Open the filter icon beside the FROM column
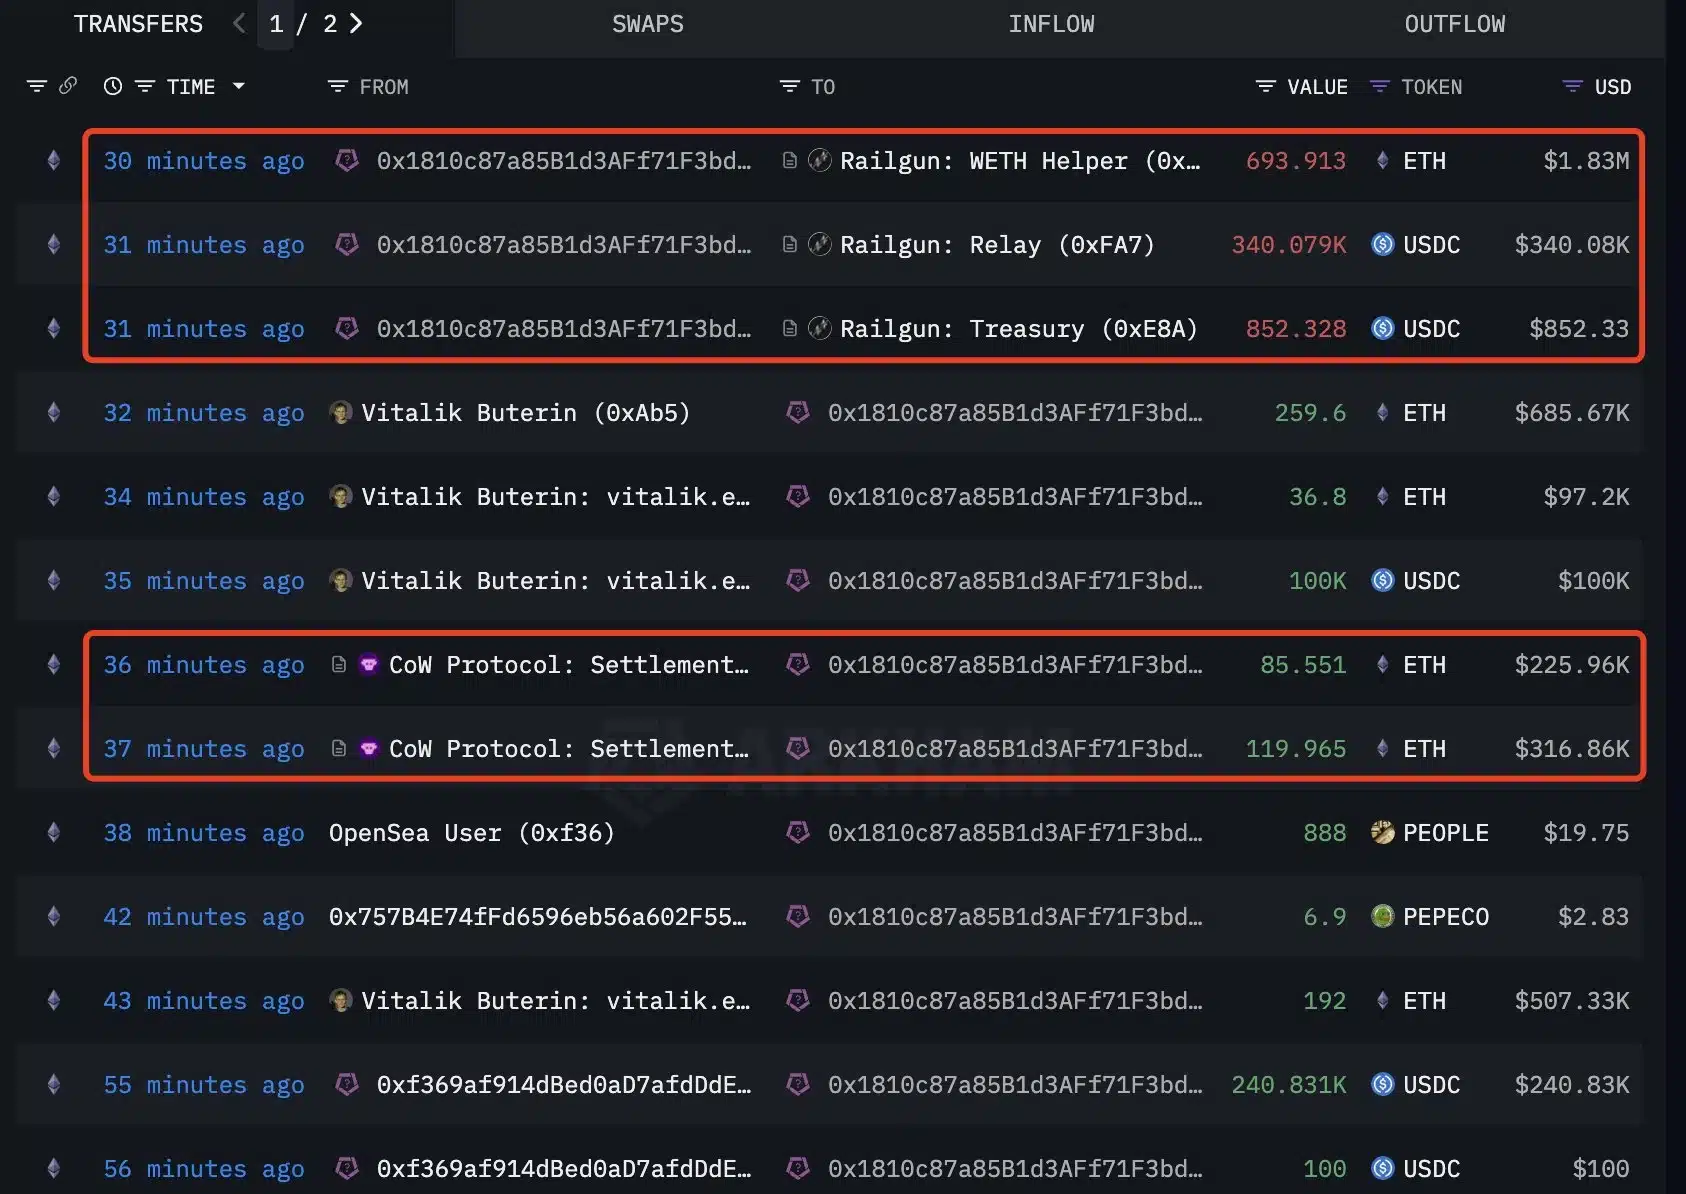Image resolution: width=1686 pixels, height=1194 pixels. click(335, 87)
